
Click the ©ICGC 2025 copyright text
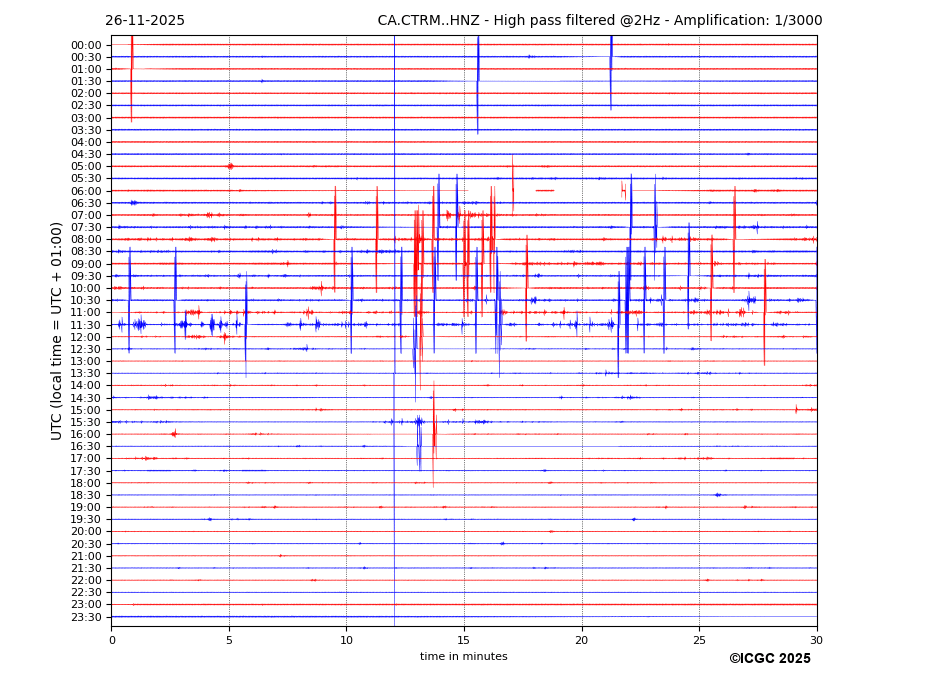(769, 659)
